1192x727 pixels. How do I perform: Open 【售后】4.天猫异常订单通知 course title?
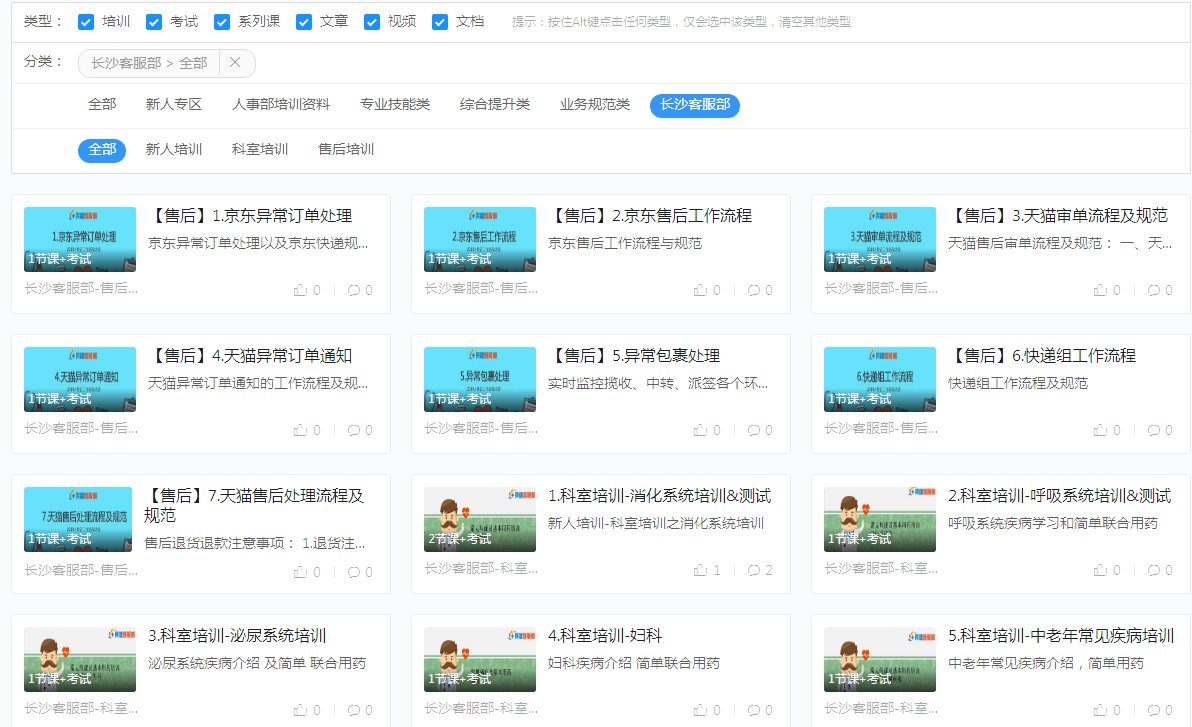click(250, 356)
